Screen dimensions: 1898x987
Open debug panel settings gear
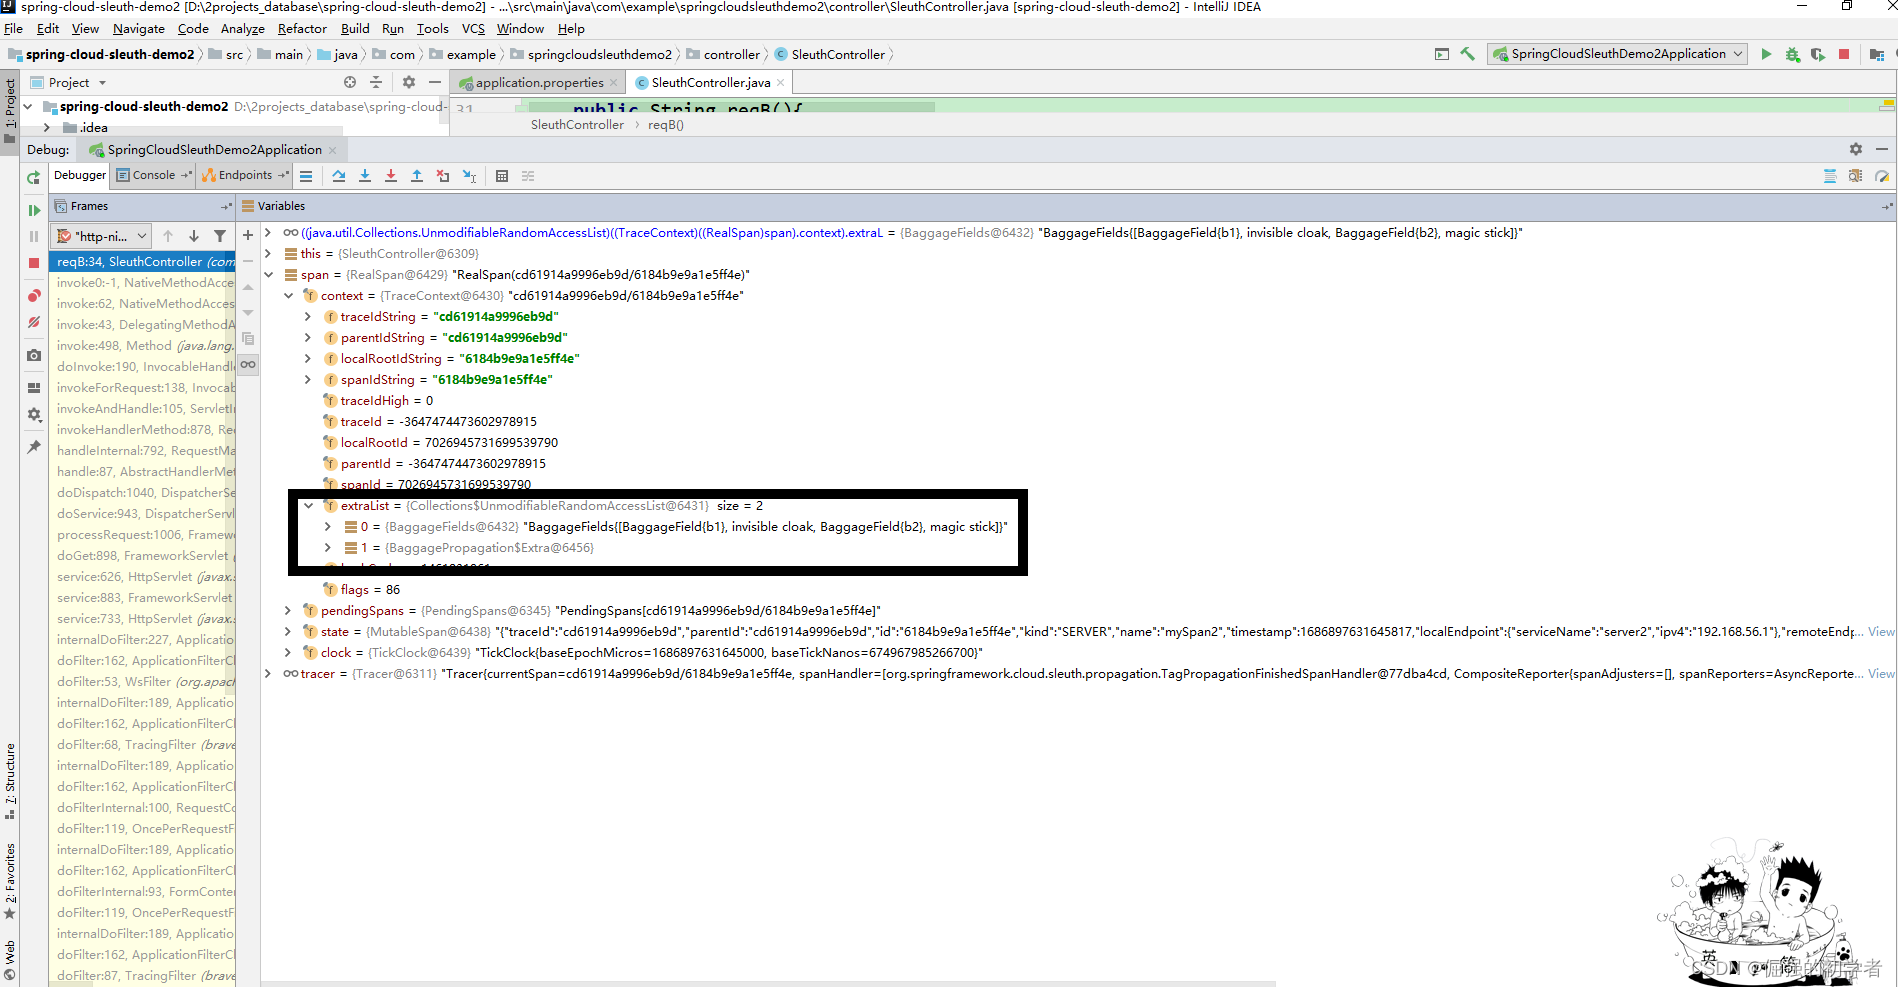[1856, 149]
